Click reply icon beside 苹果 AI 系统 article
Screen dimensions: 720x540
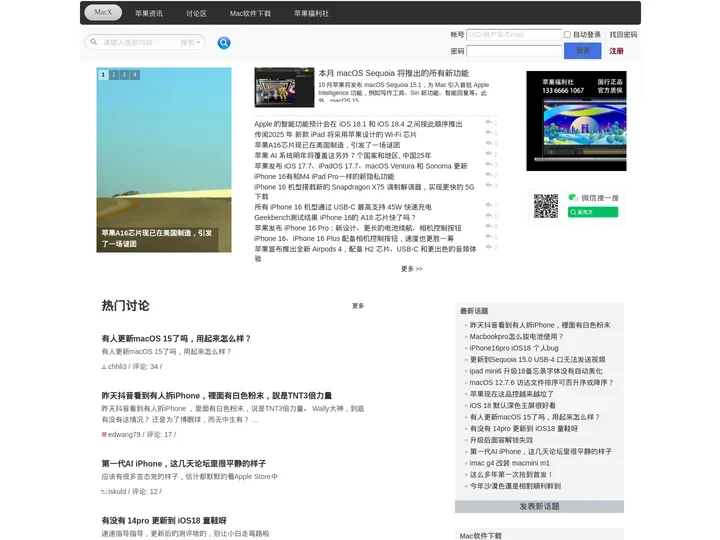pyautogui.click(x=489, y=154)
